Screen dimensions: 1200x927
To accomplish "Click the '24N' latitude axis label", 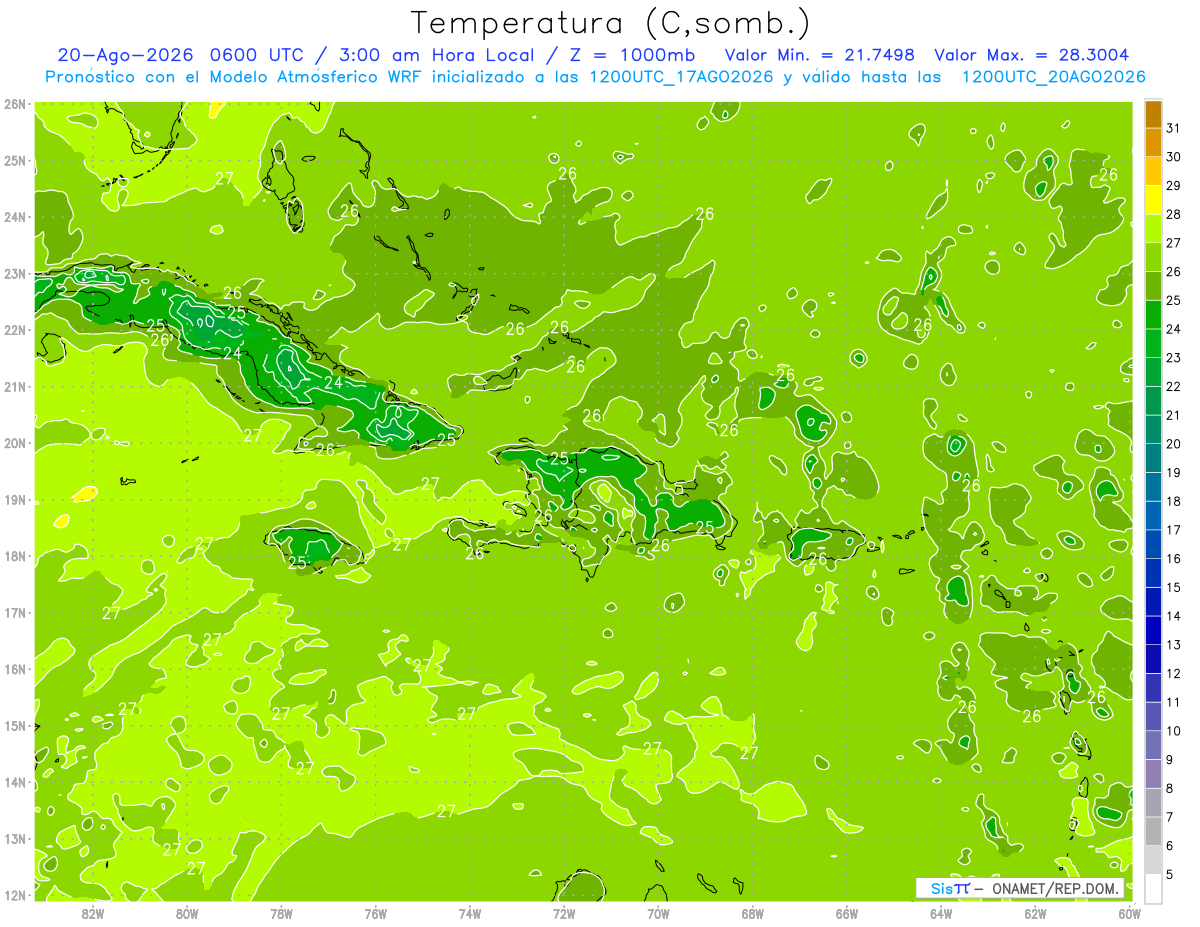I will [x=15, y=217].
